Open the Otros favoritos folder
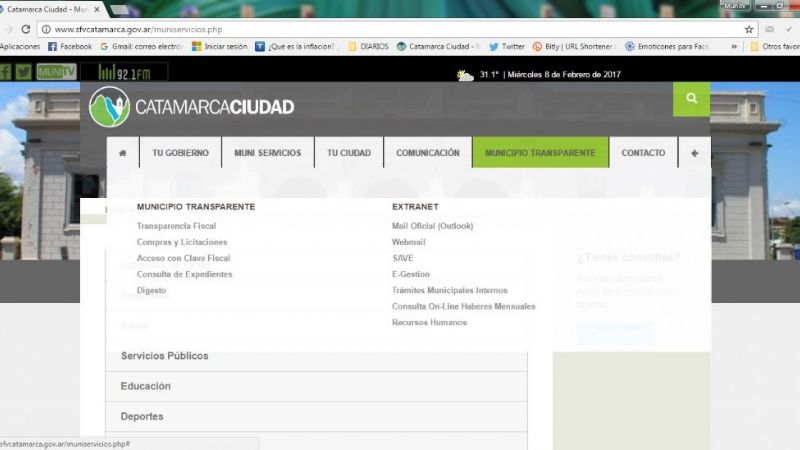 point(774,46)
